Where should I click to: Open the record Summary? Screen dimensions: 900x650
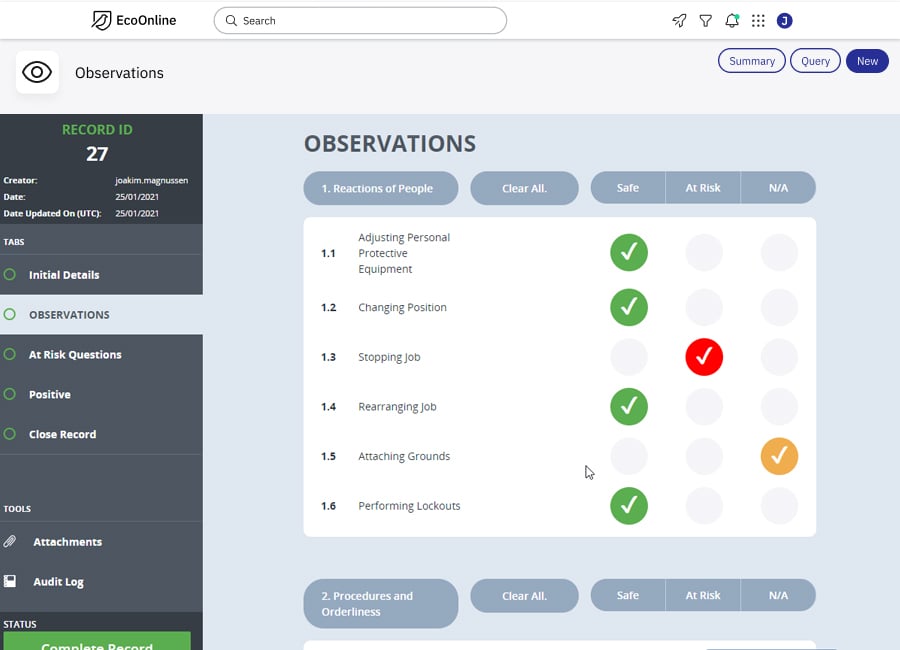(751, 60)
